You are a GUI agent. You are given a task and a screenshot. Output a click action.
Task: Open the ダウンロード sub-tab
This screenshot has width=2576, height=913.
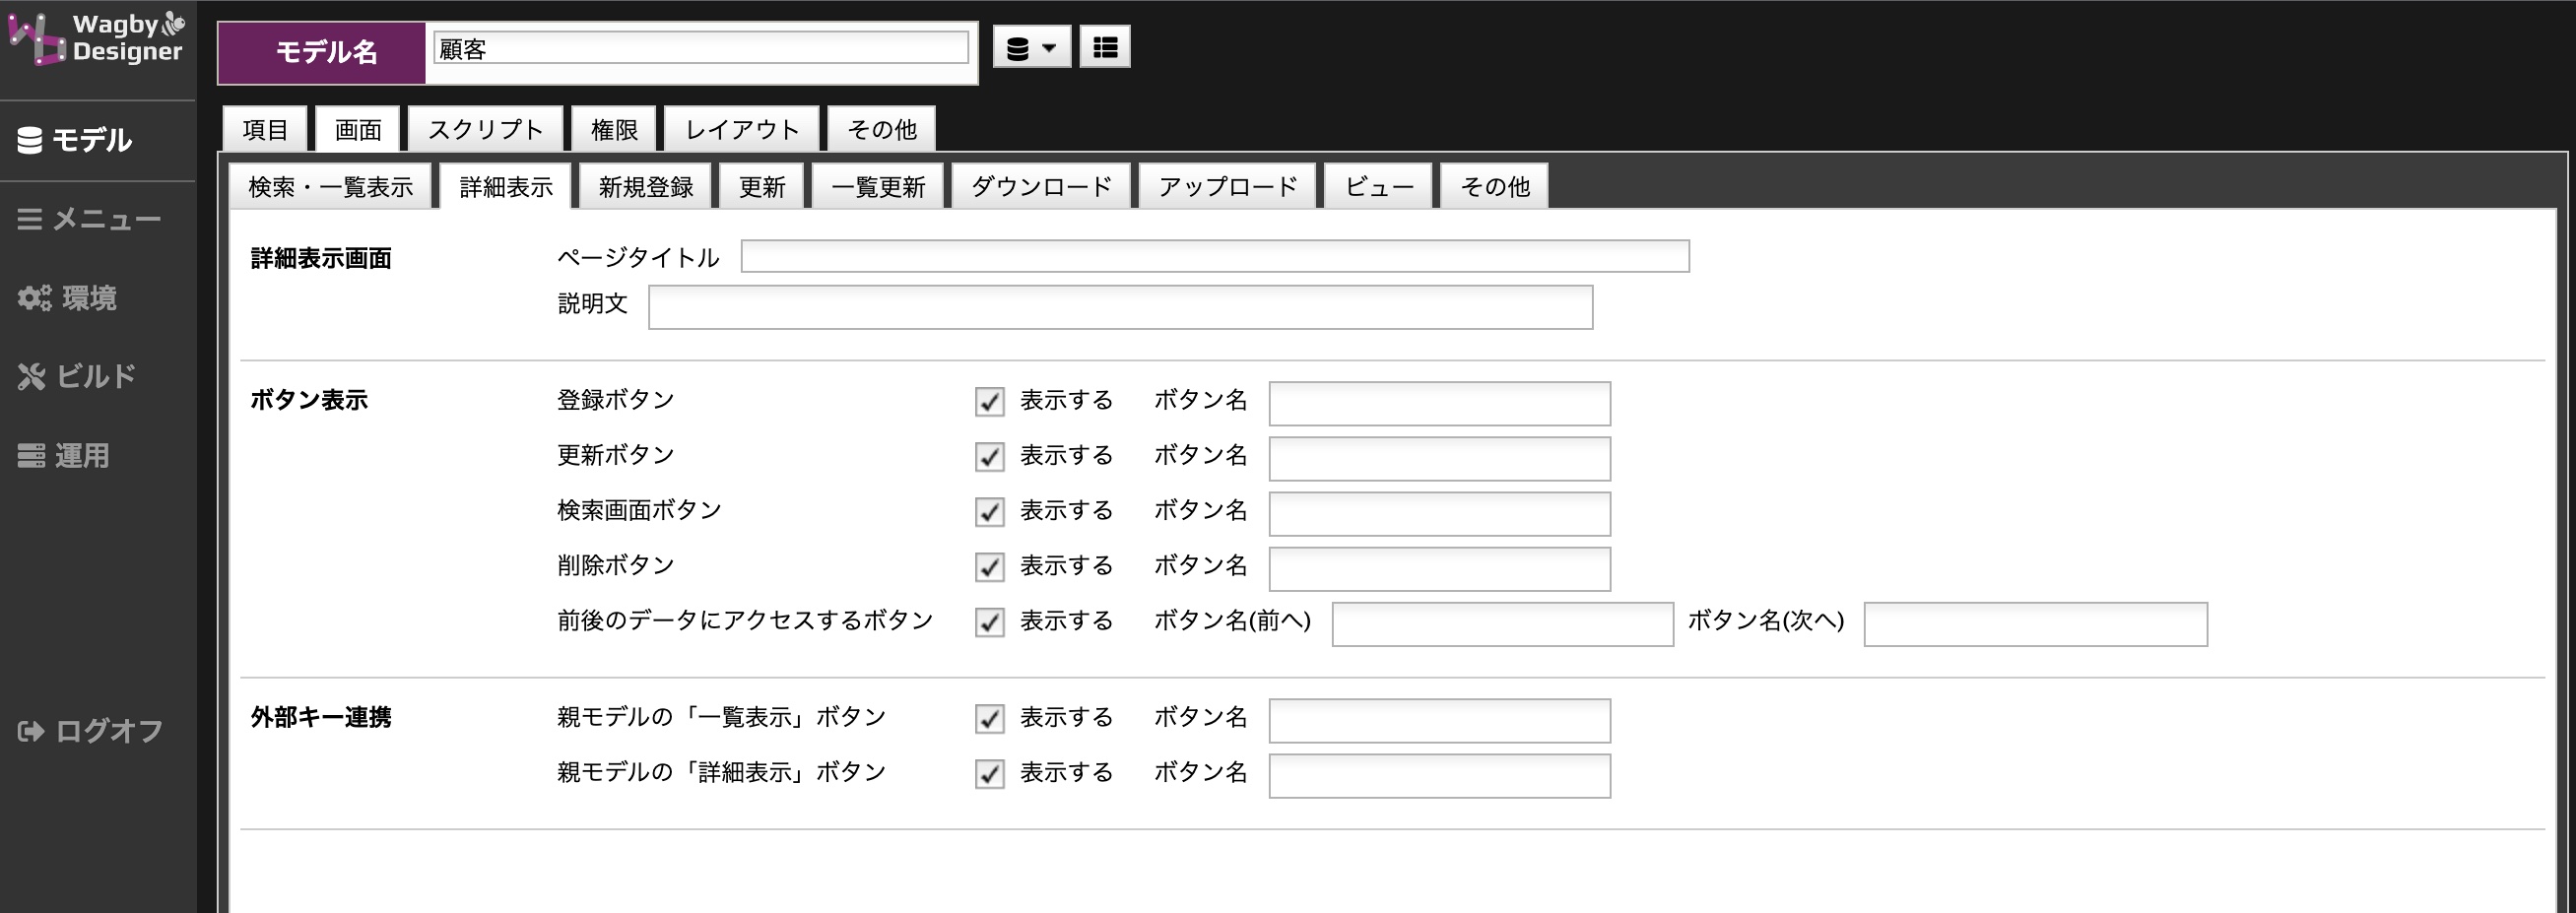coord(1040,185)
